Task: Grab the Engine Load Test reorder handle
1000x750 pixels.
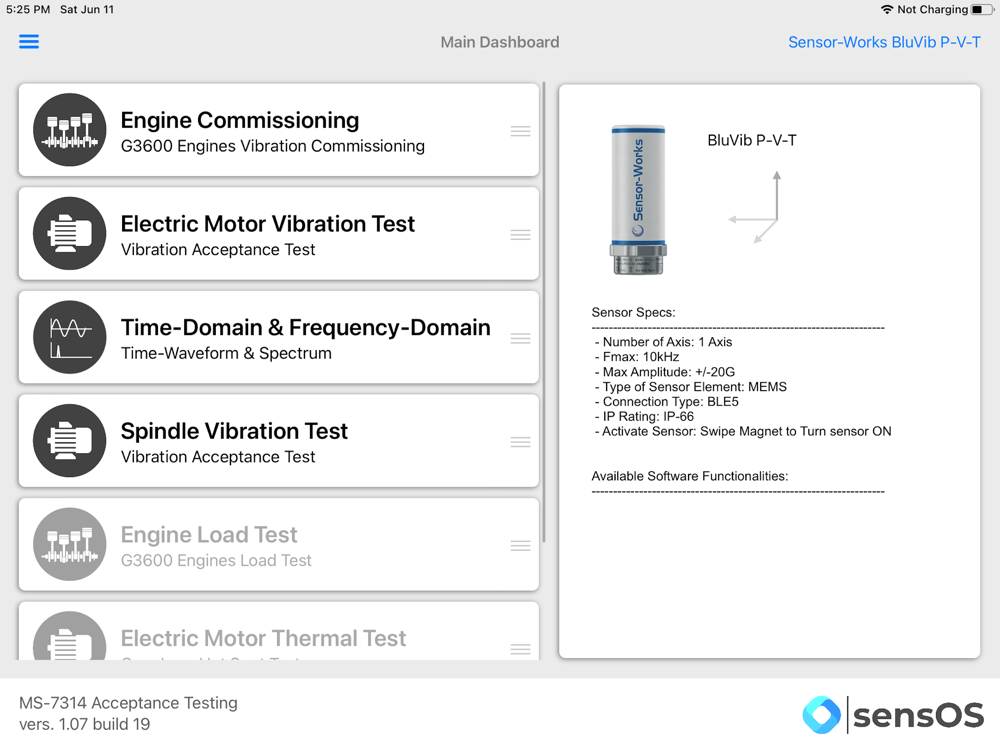Action: [520, 546]
